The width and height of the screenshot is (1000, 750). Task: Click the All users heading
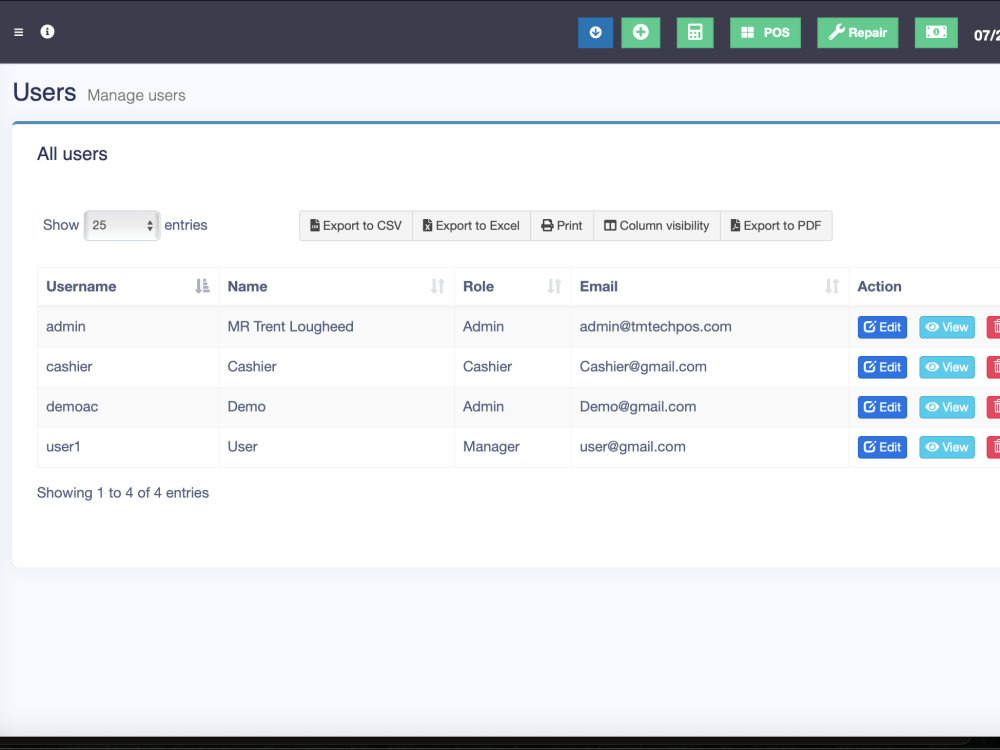tap(72, 154)
